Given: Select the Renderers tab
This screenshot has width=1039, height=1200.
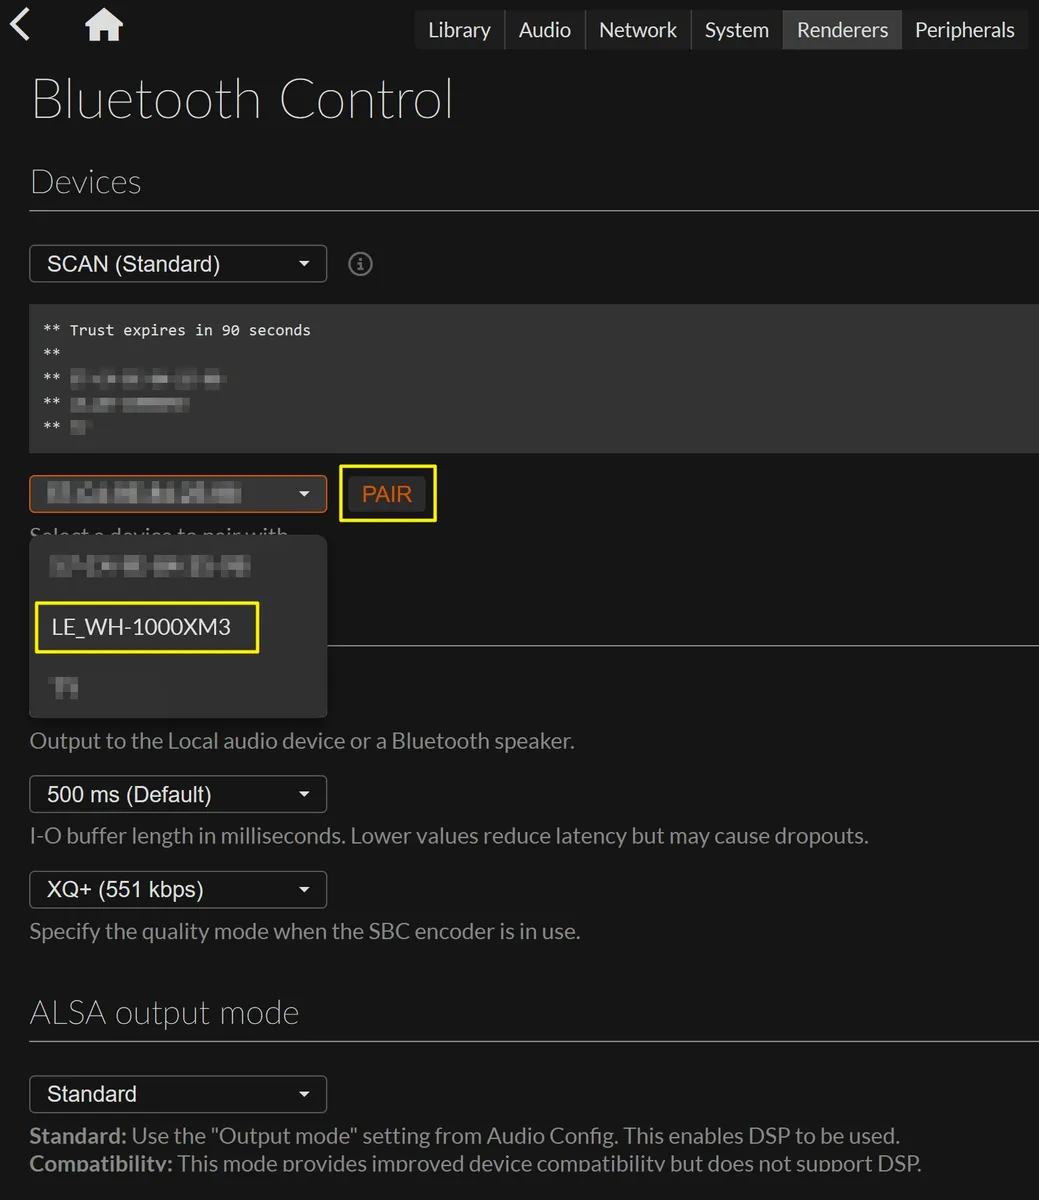Looking at the screenshot, I should pyautogui.click(x=842, y=30).
